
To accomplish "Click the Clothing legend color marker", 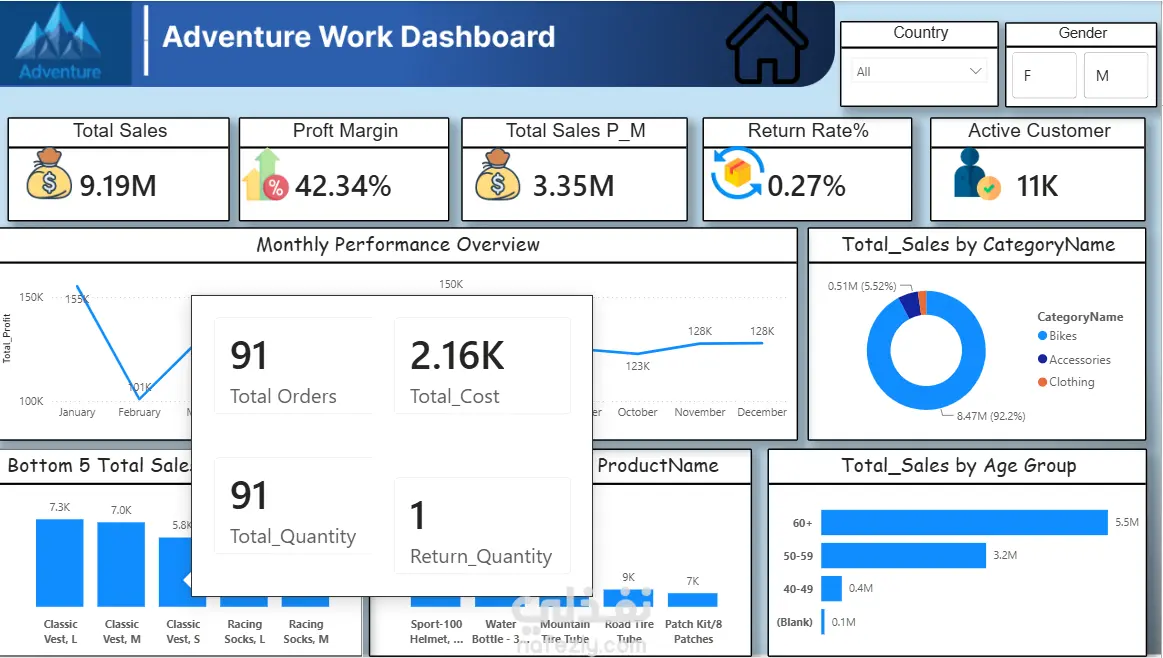I will [x=1042, y=382].
